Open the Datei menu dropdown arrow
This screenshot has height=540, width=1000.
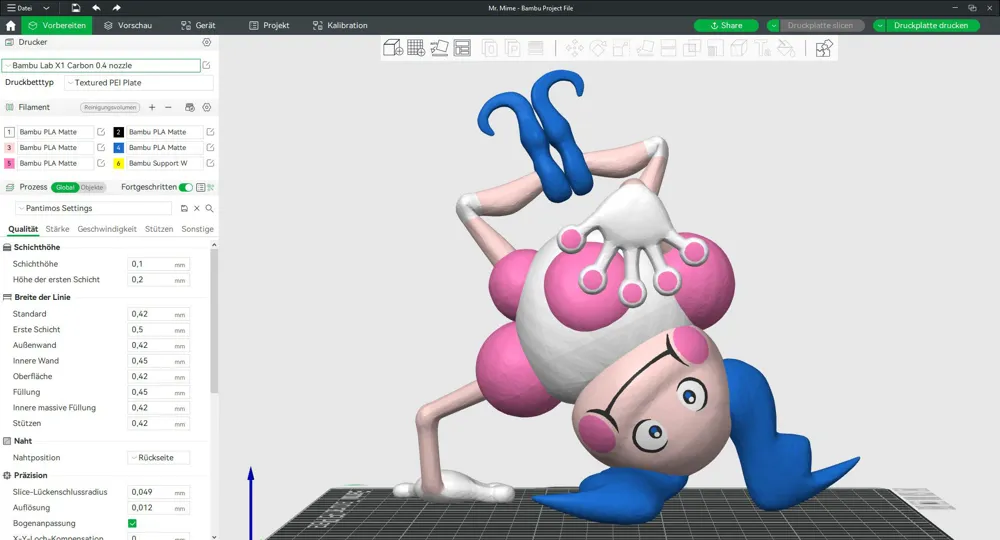coord(46,8)
